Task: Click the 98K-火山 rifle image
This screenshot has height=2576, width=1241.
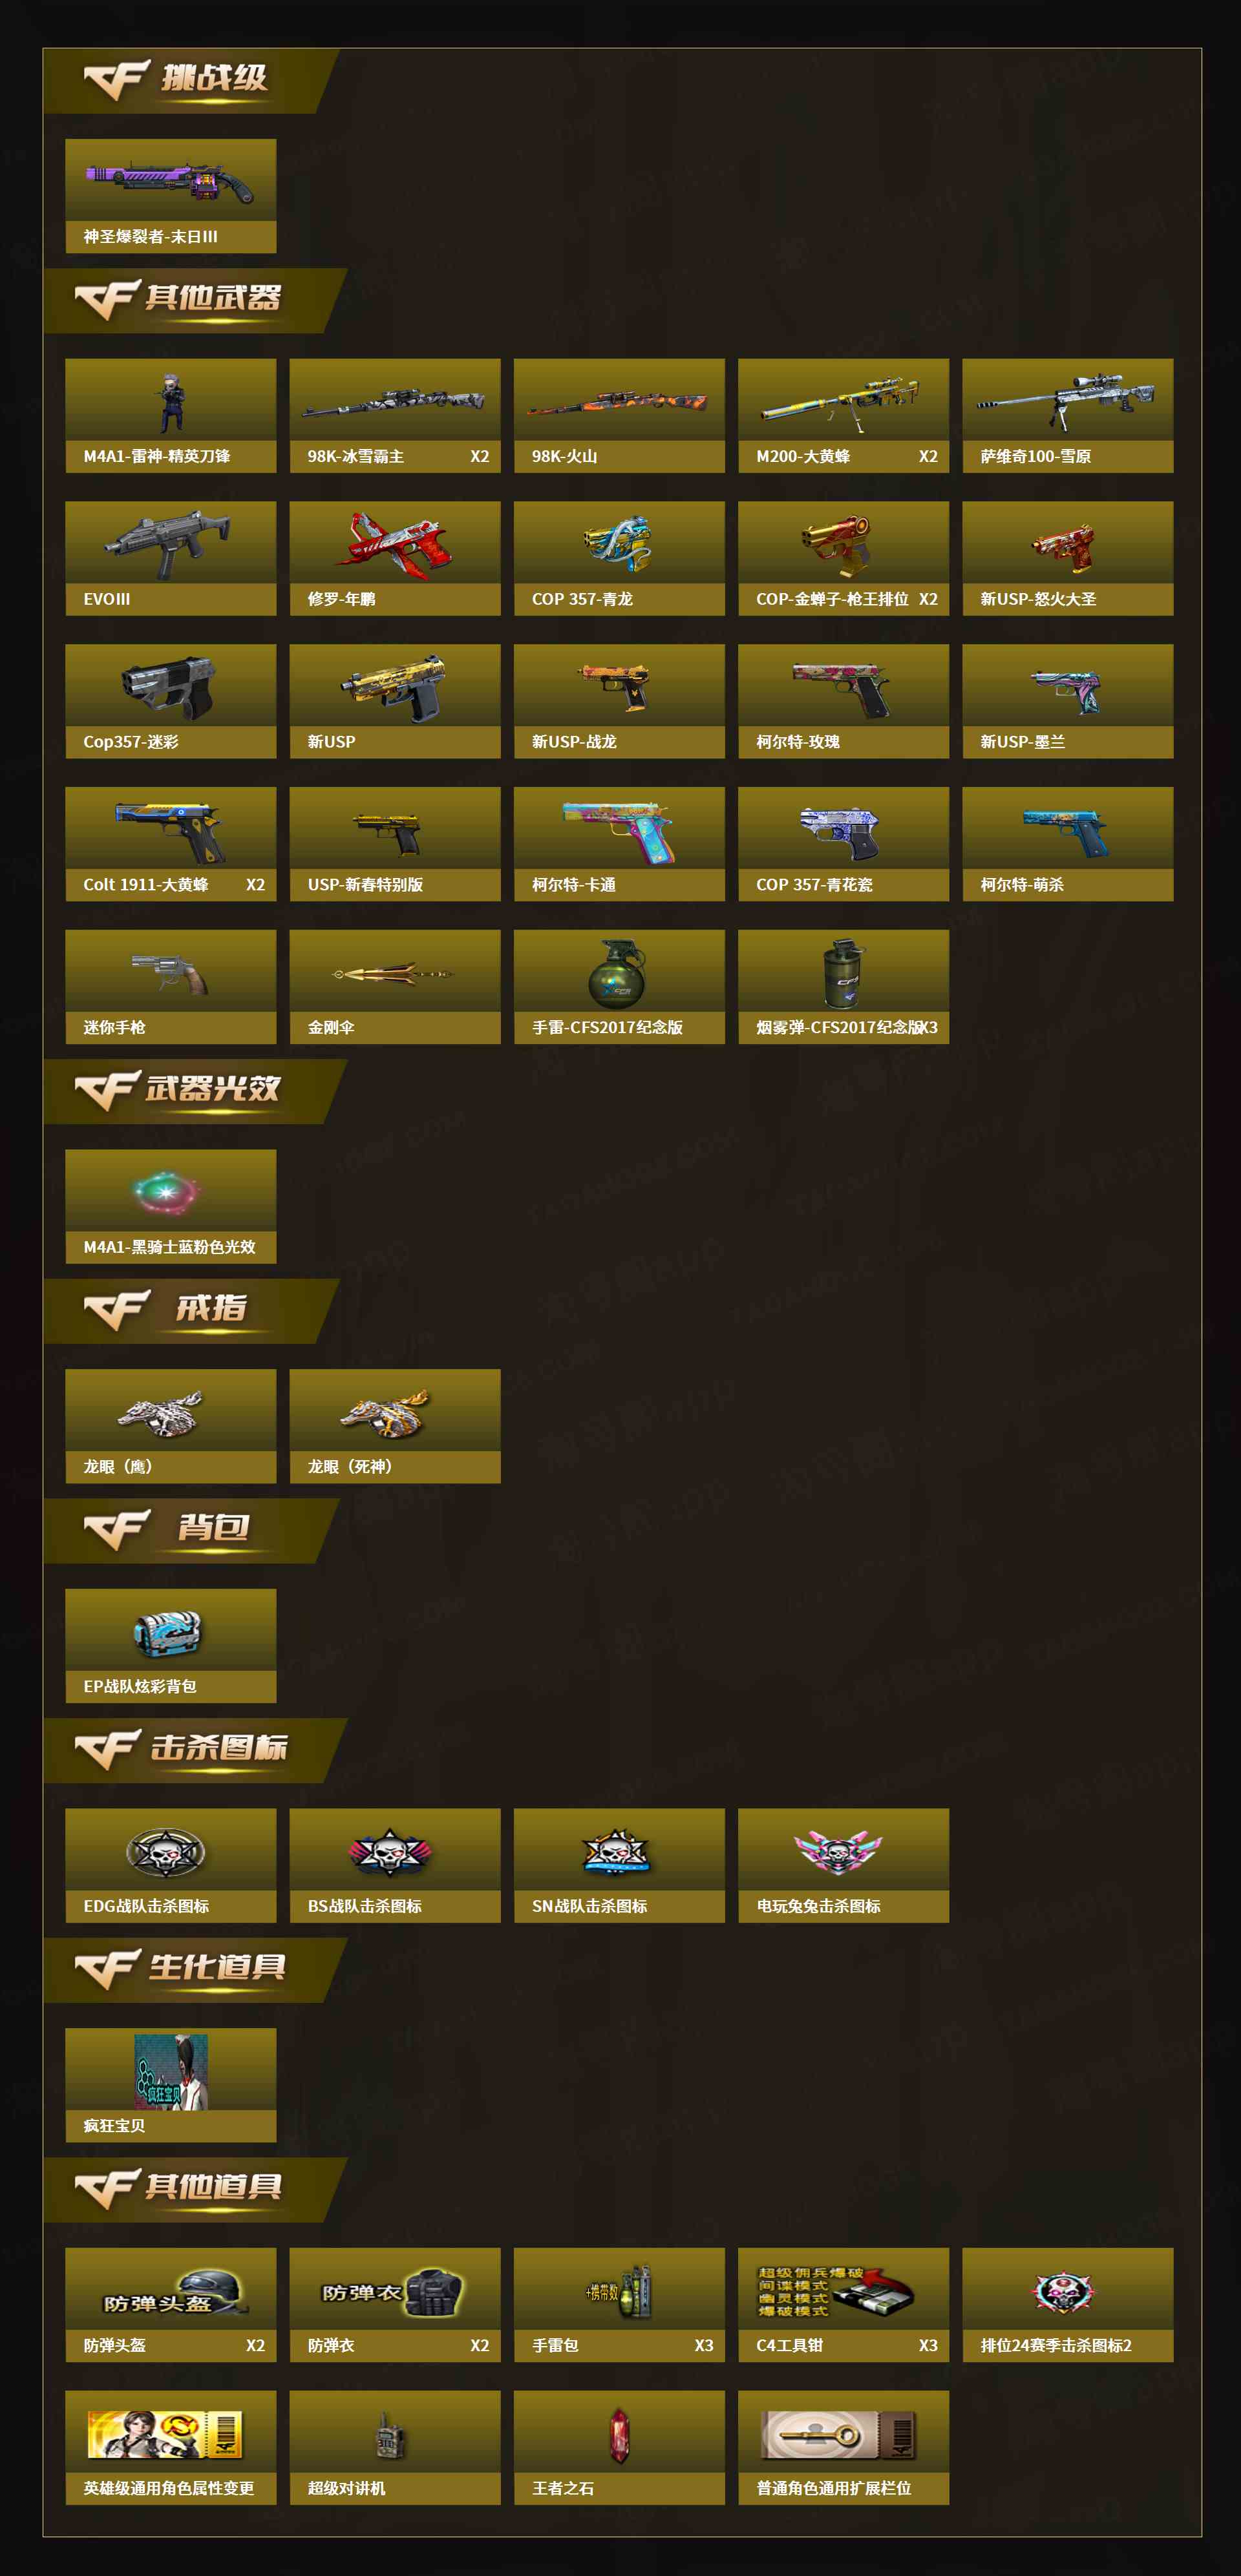Action: click(x=618, y=403)
